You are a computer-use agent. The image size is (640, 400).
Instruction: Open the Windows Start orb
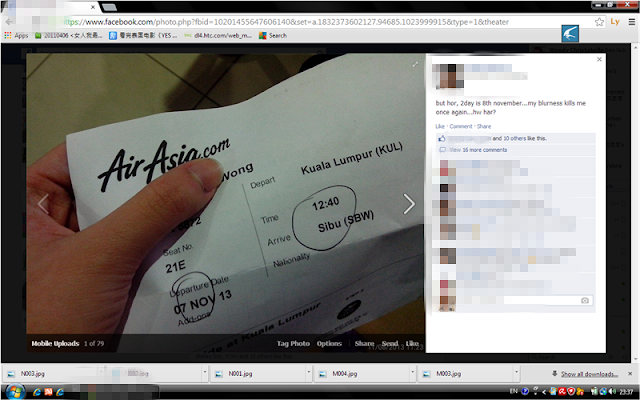[x=14, y=392]
